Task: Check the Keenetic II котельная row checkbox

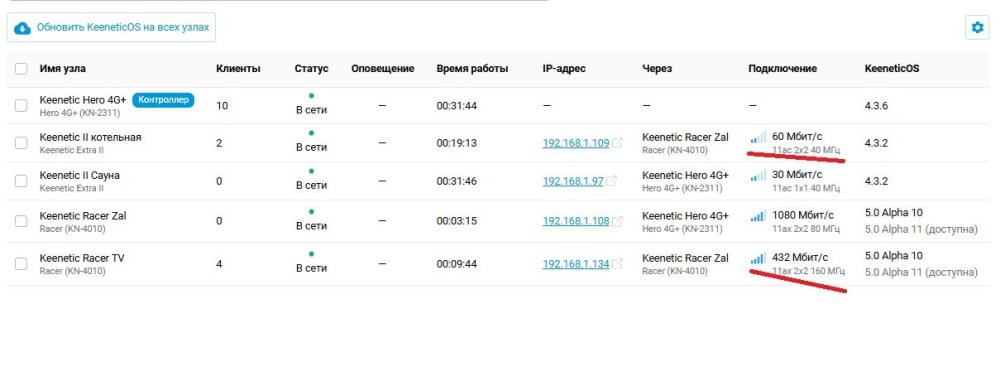Action: point(21,143)
